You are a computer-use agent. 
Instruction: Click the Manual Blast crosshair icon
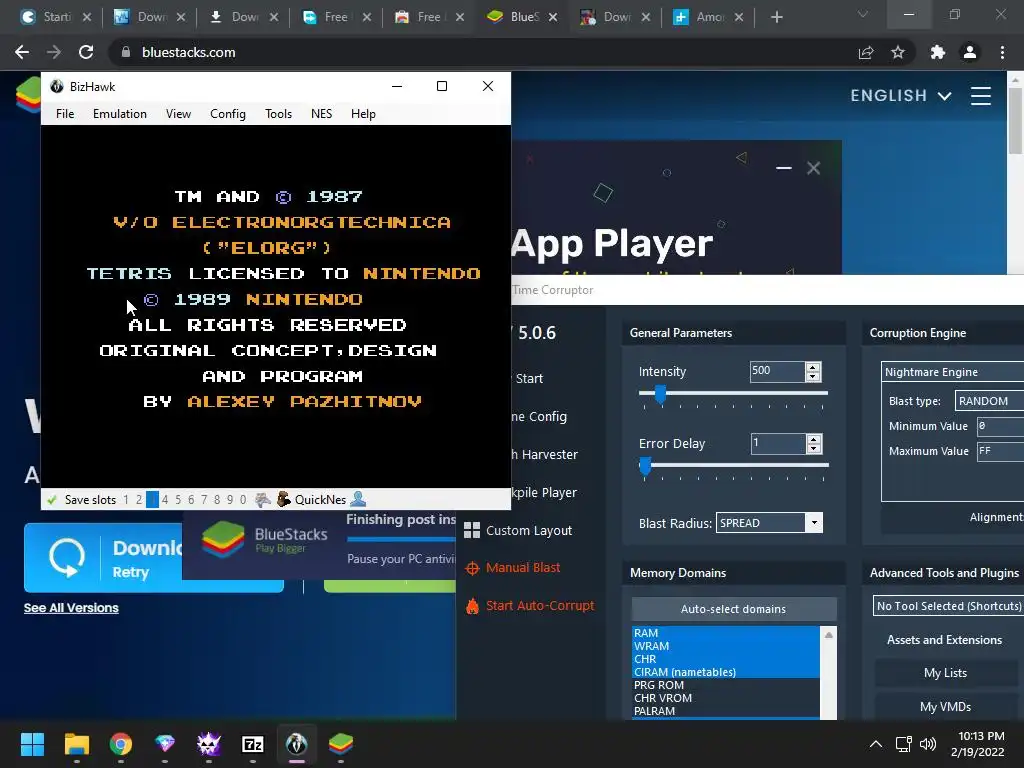(x=472, y=568)
